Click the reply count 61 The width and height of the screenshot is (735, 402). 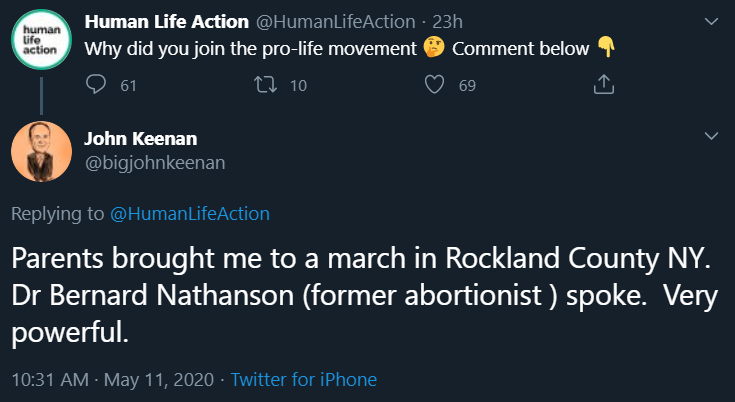[128, 86]
